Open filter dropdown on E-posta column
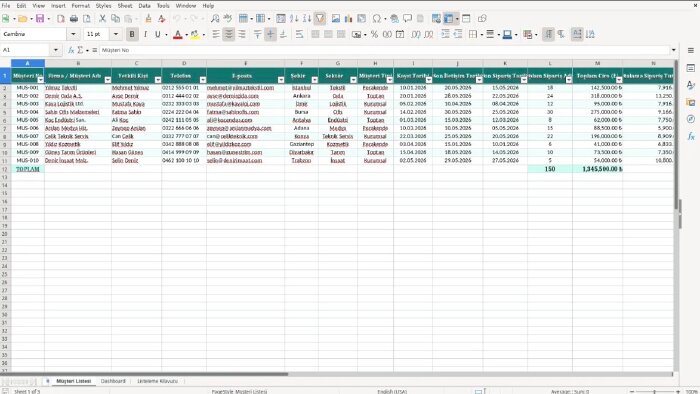This screenshot has height=394, width=700. point(281,80)
